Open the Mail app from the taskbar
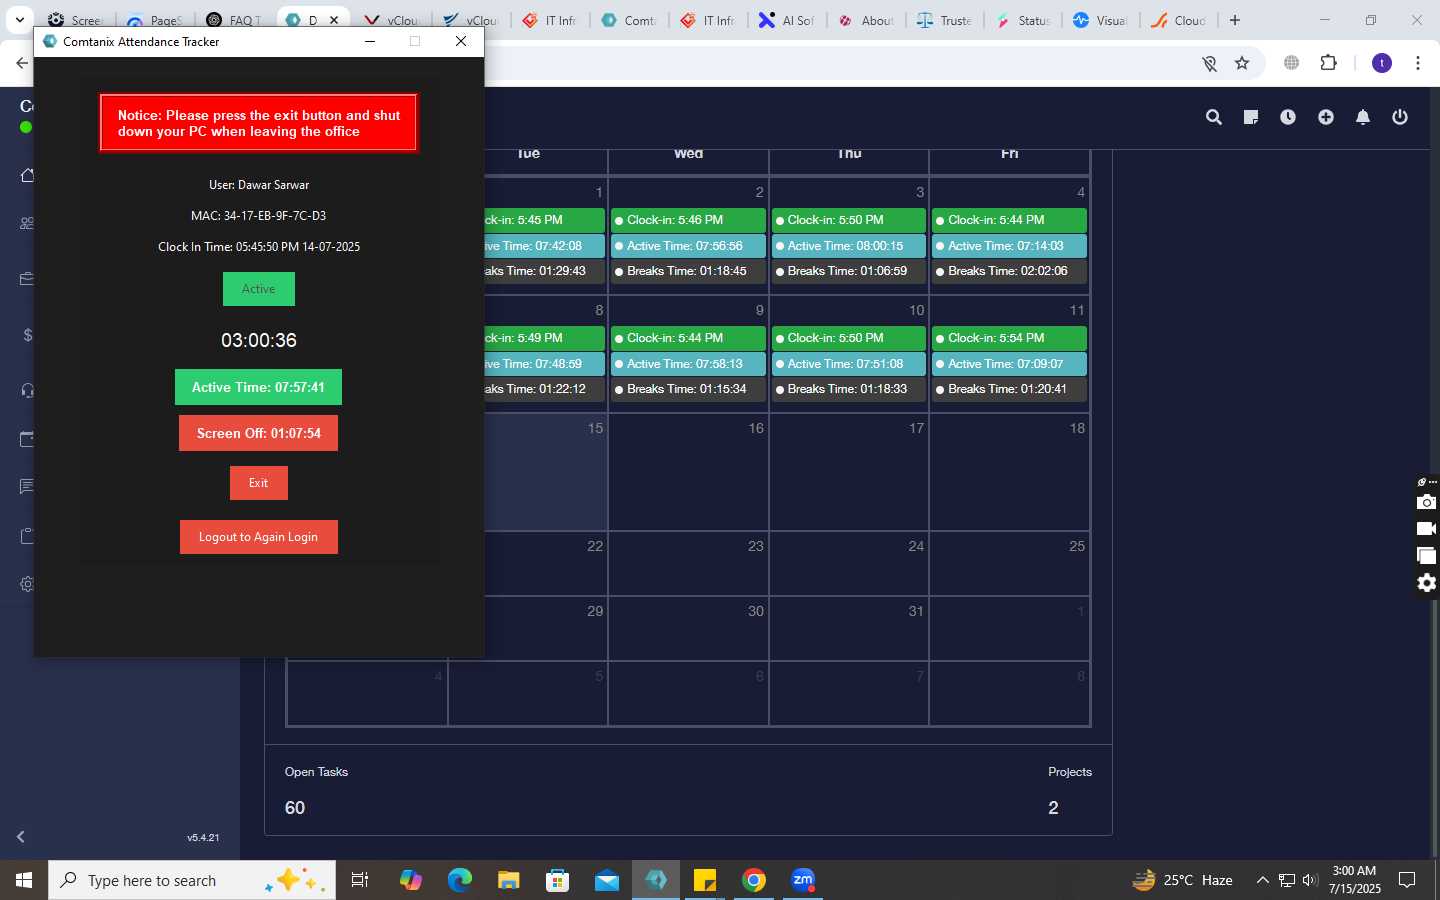 [x=607, y=880]
